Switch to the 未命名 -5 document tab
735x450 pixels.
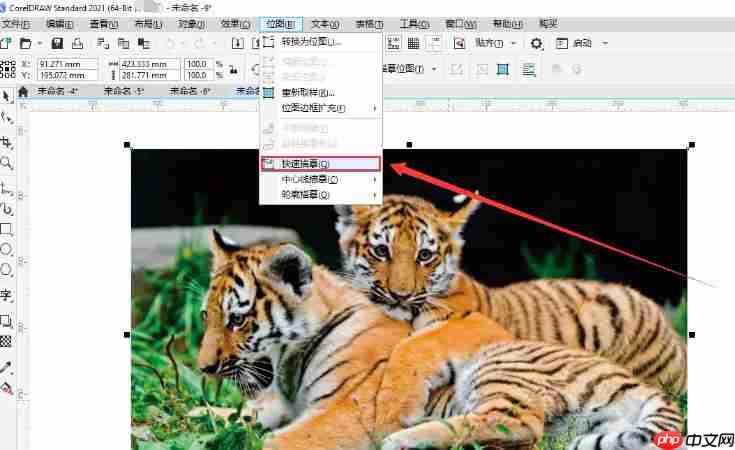pyautogui.click(x=123, y=91)
